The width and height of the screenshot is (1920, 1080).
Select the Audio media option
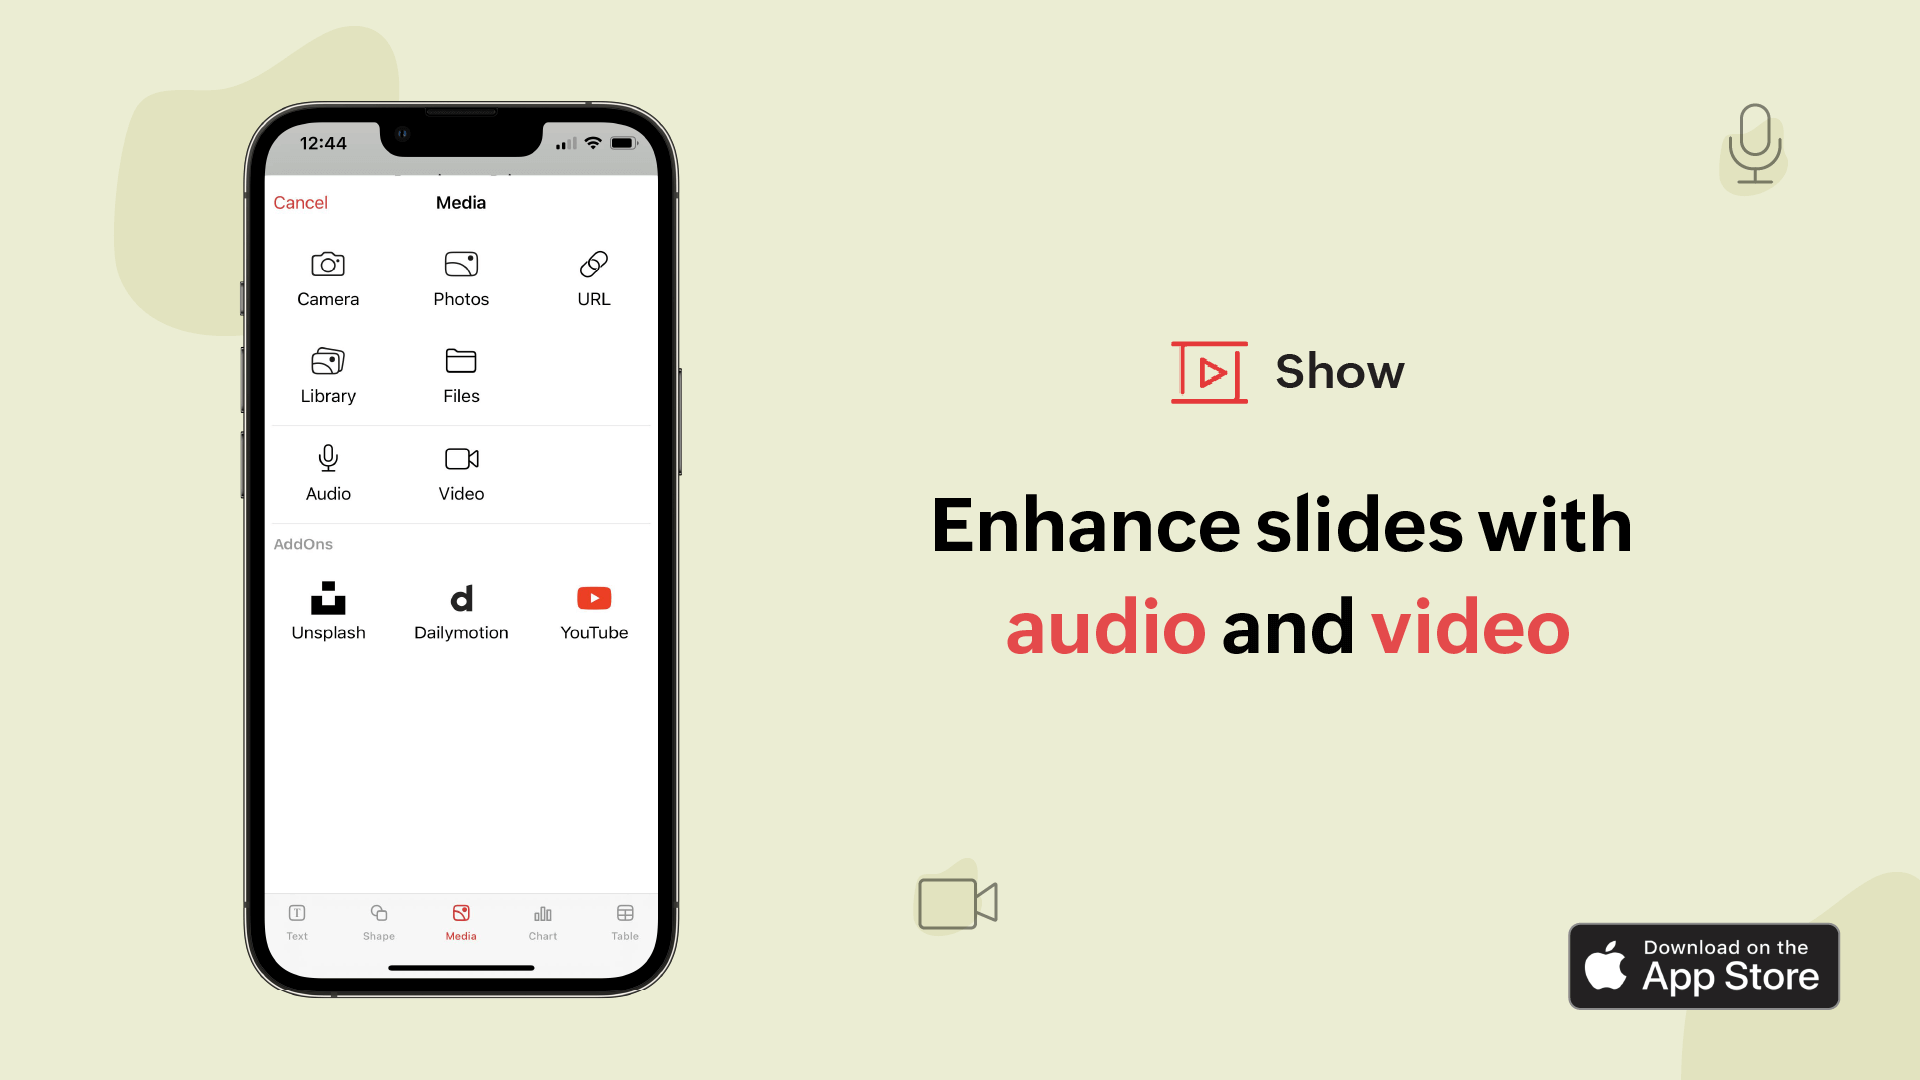pos(328,471)
